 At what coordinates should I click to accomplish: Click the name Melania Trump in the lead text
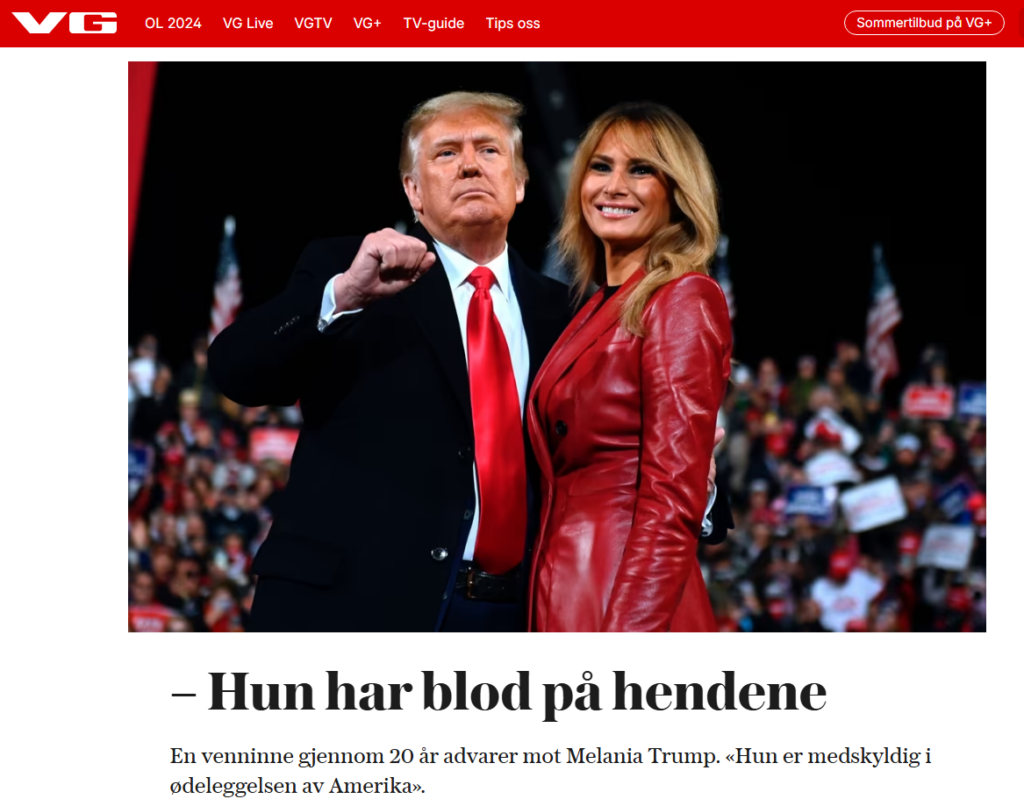642,756
